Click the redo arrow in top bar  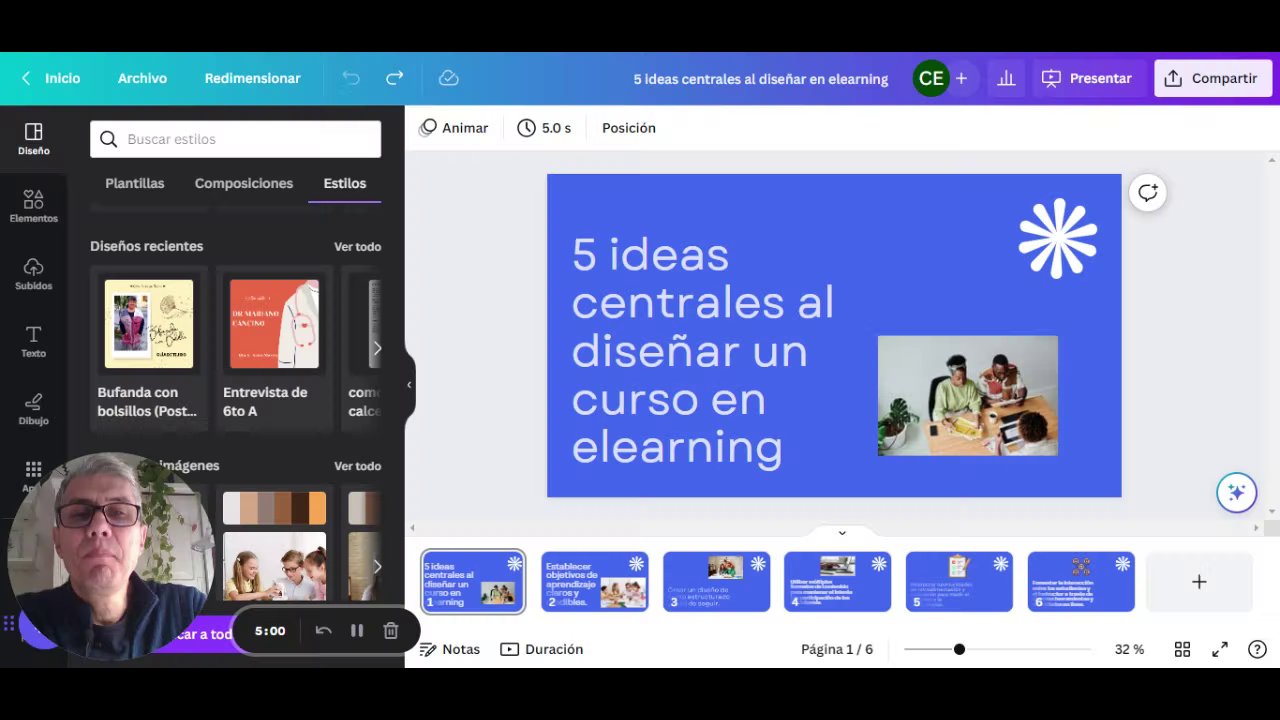tap(394, 78)
